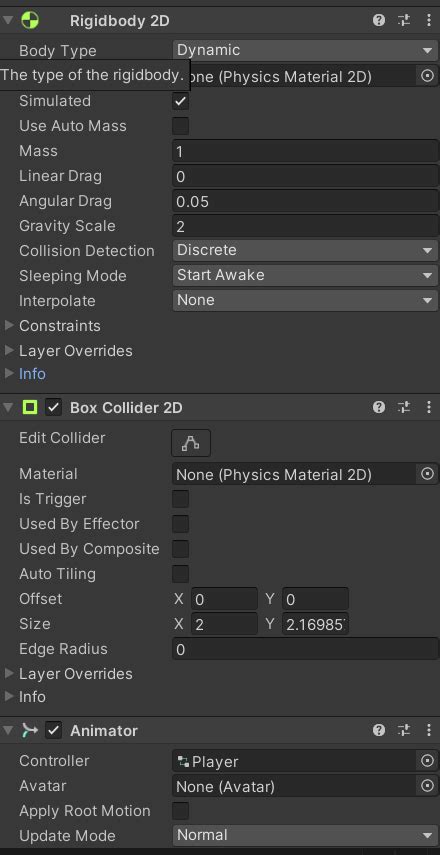Open object picker for Avatar field

tap(427, 786)
